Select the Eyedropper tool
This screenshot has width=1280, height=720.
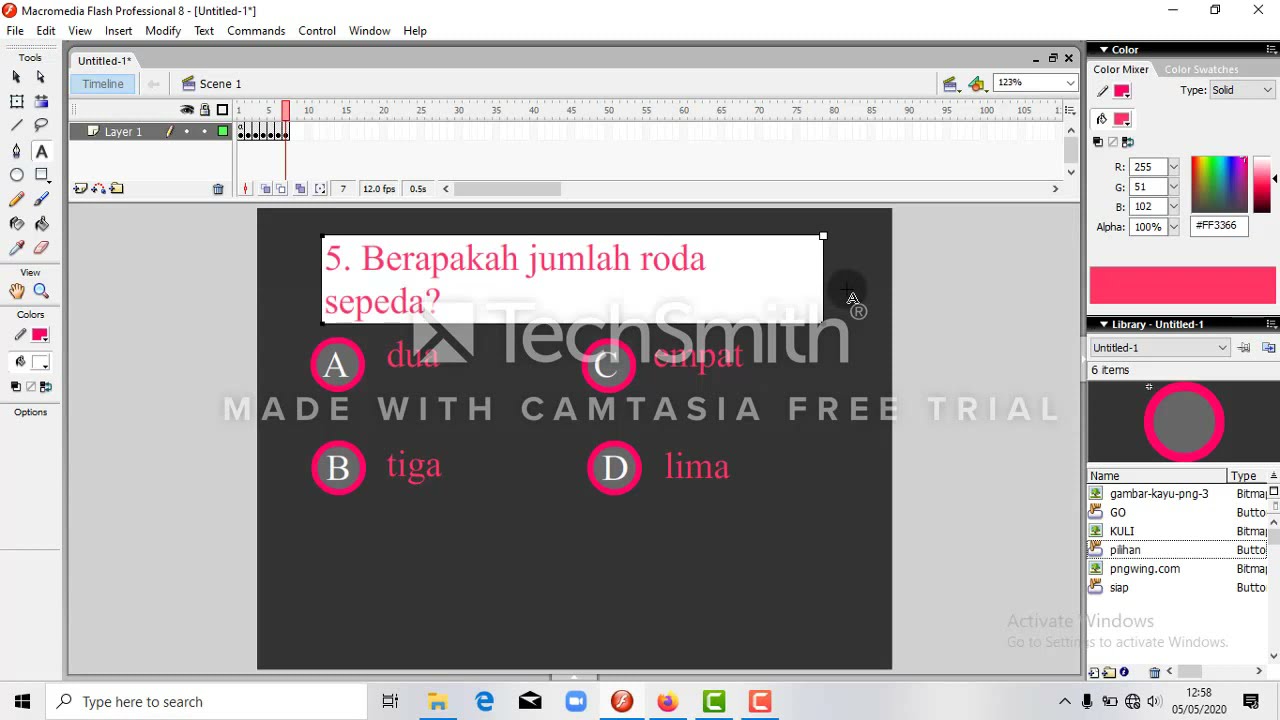tap(17, 248)
